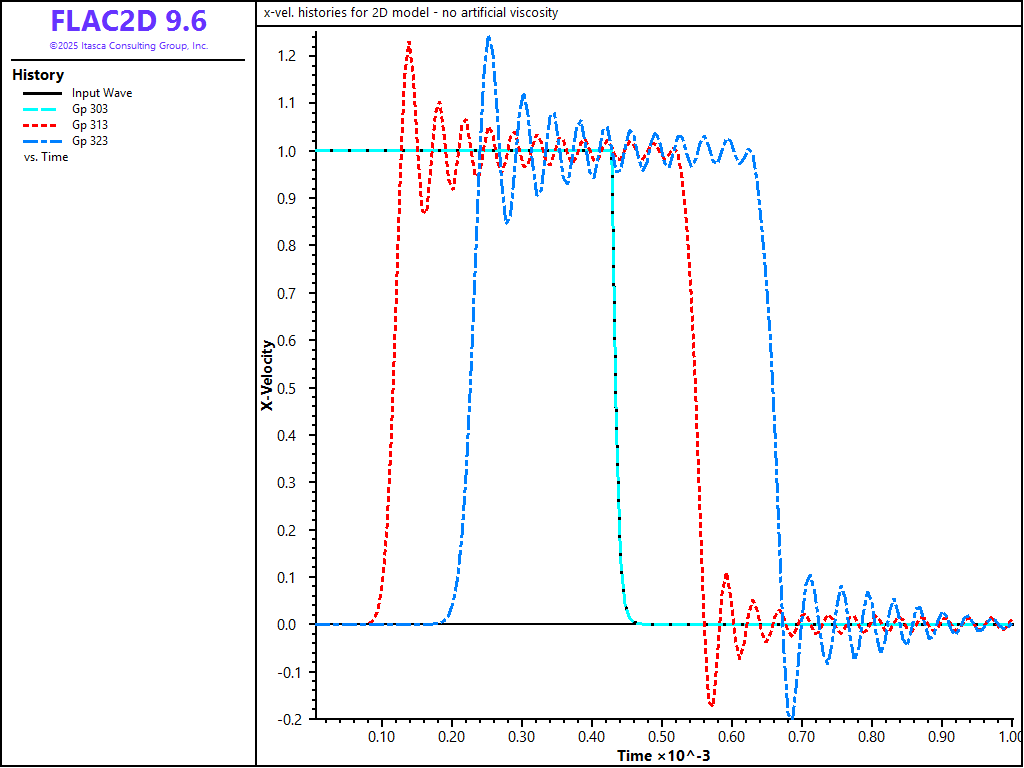Click the 1.00 tick on the time axis
This screenshot has height=768, width=1024.
coord(1009,737)
